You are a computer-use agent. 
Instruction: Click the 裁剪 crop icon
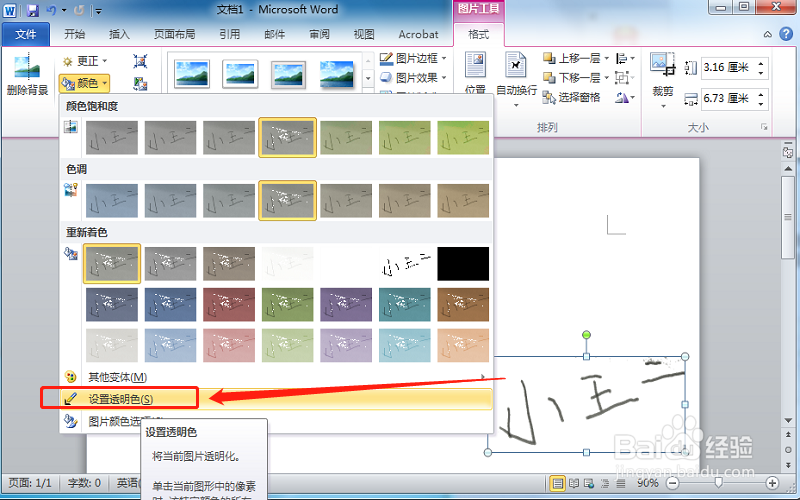click(663, 65)
